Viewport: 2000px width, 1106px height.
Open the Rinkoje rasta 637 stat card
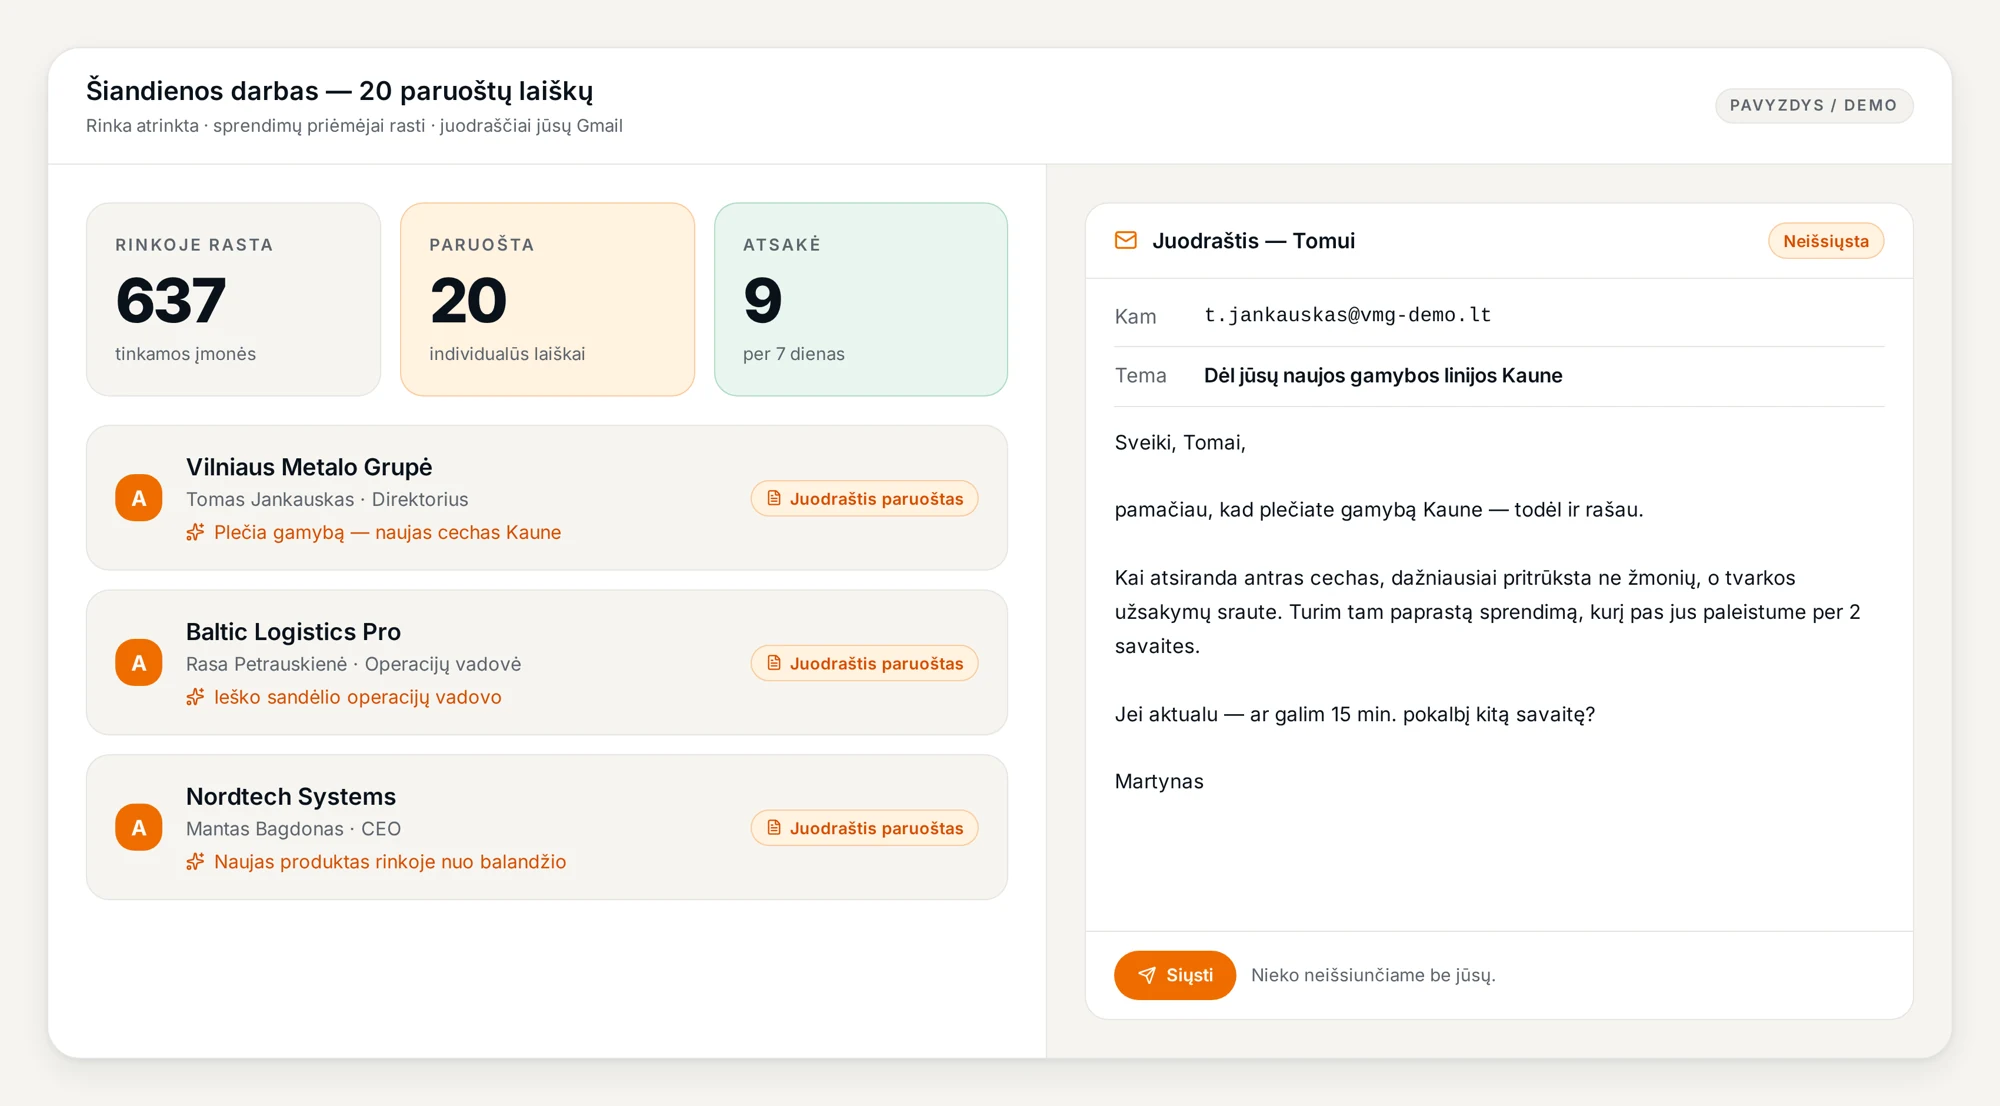click(x=234, y=299)
